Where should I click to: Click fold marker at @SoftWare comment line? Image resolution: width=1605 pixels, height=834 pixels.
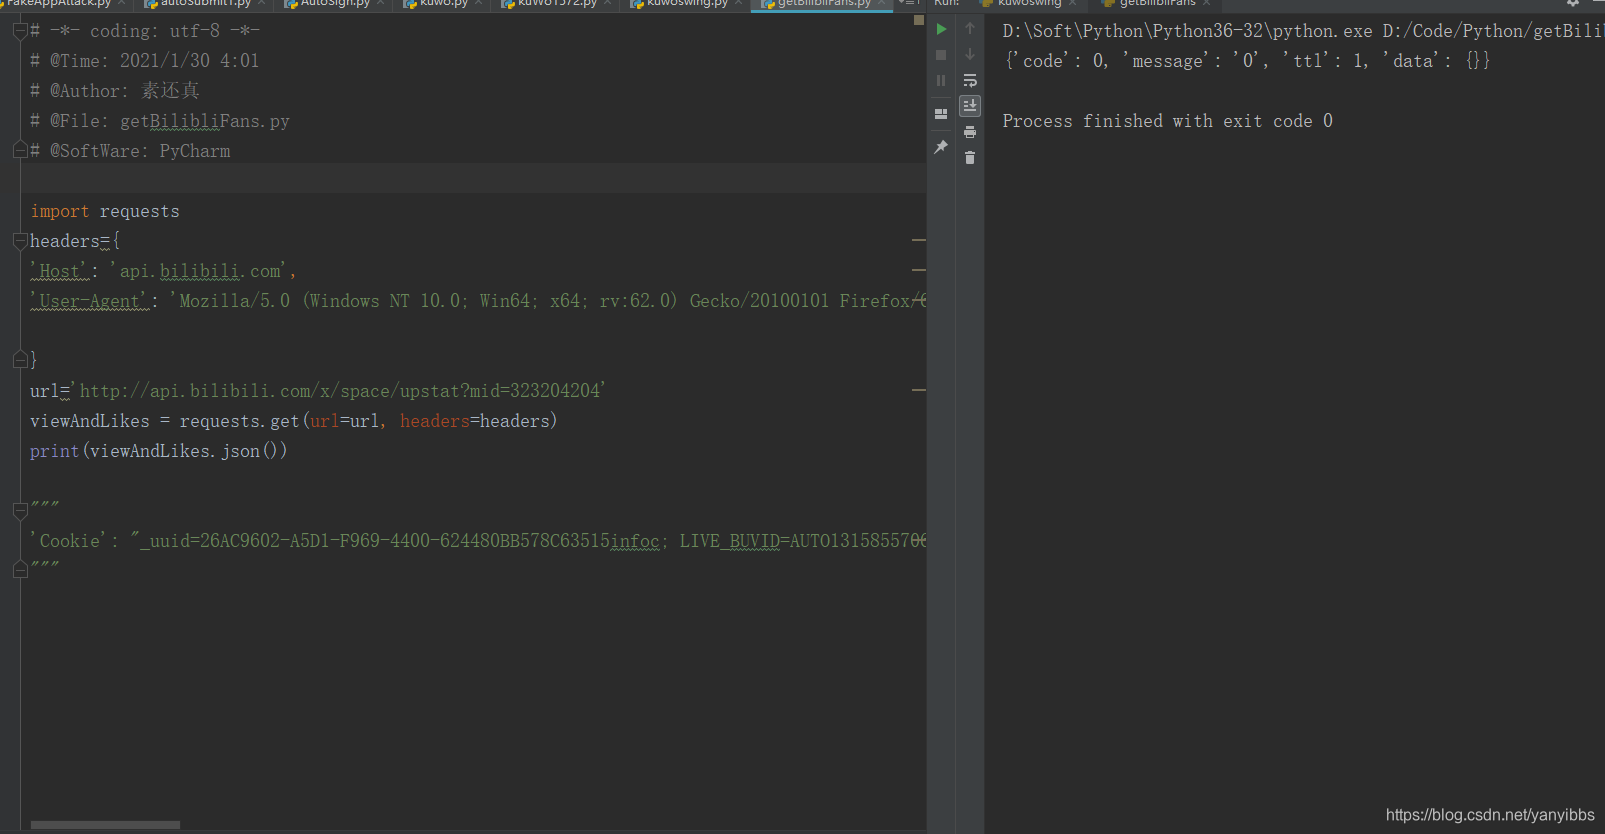click(x=20, y=151)
